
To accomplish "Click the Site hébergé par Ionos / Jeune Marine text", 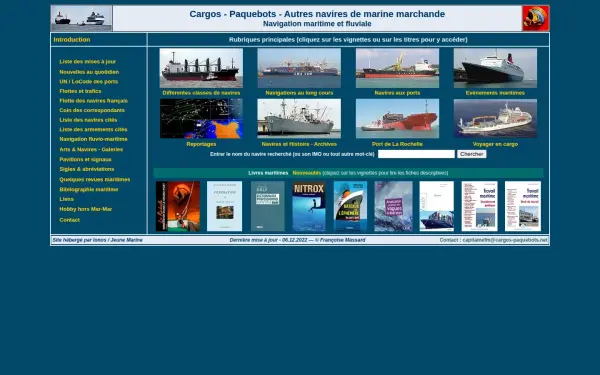I will tap(98, 240).
